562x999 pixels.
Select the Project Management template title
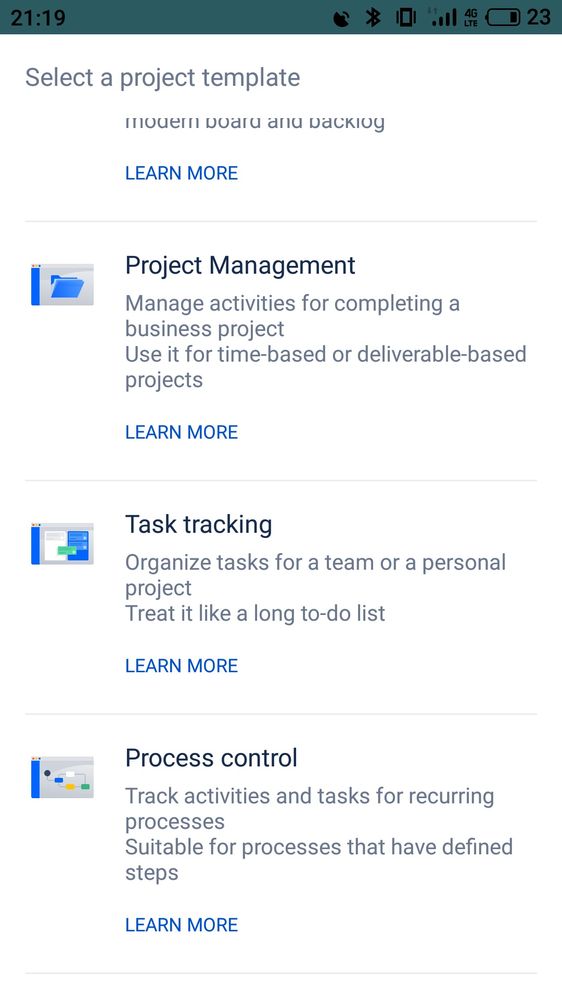(x=240, y=266)
